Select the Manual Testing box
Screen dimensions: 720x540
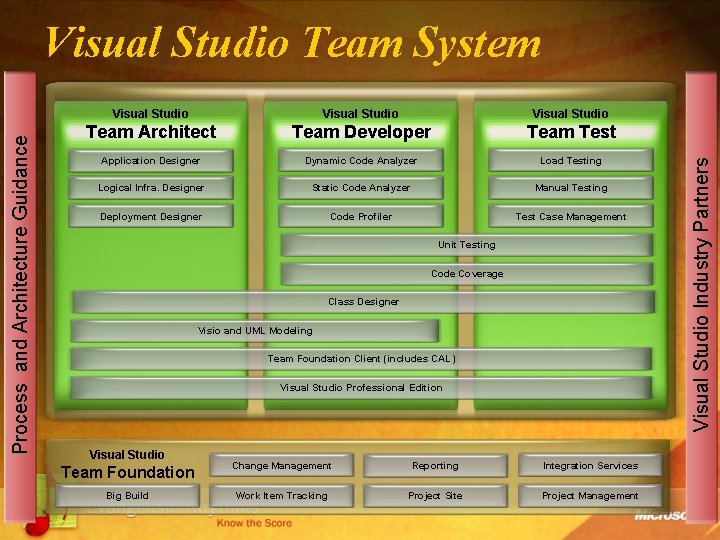coord(571,188)
